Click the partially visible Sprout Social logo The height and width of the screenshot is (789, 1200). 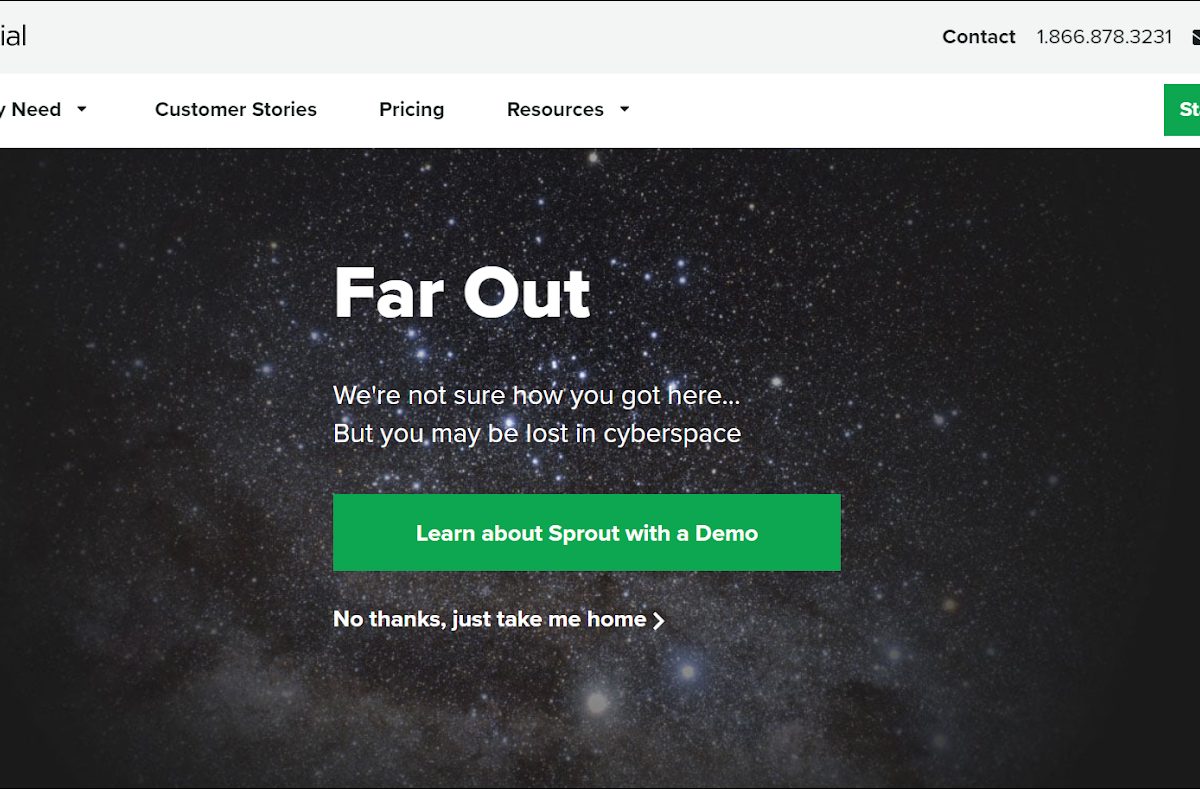coord(13,37)
